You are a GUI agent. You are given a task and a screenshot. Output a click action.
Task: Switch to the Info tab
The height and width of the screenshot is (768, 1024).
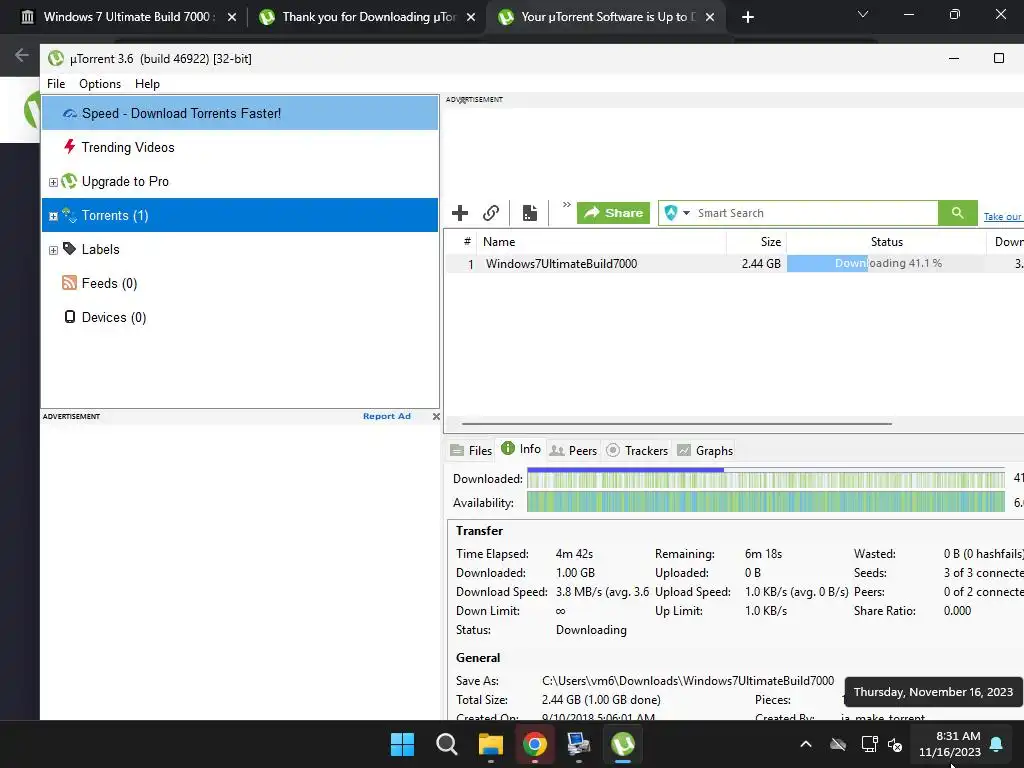point(521,449)
